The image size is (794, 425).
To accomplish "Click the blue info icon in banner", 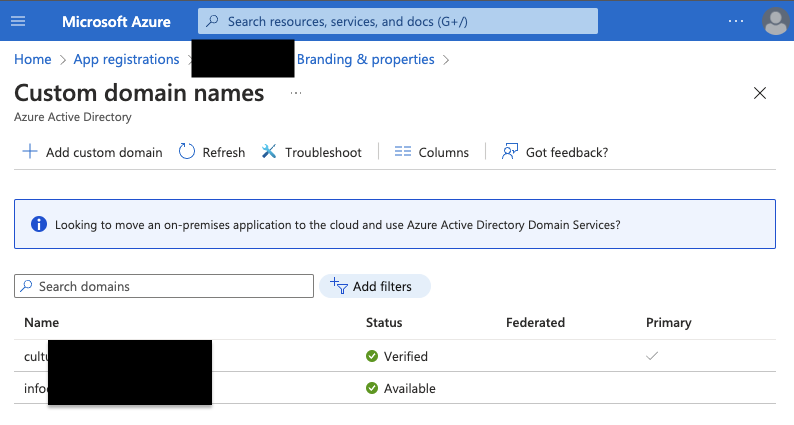I will (x=39, y=224).
